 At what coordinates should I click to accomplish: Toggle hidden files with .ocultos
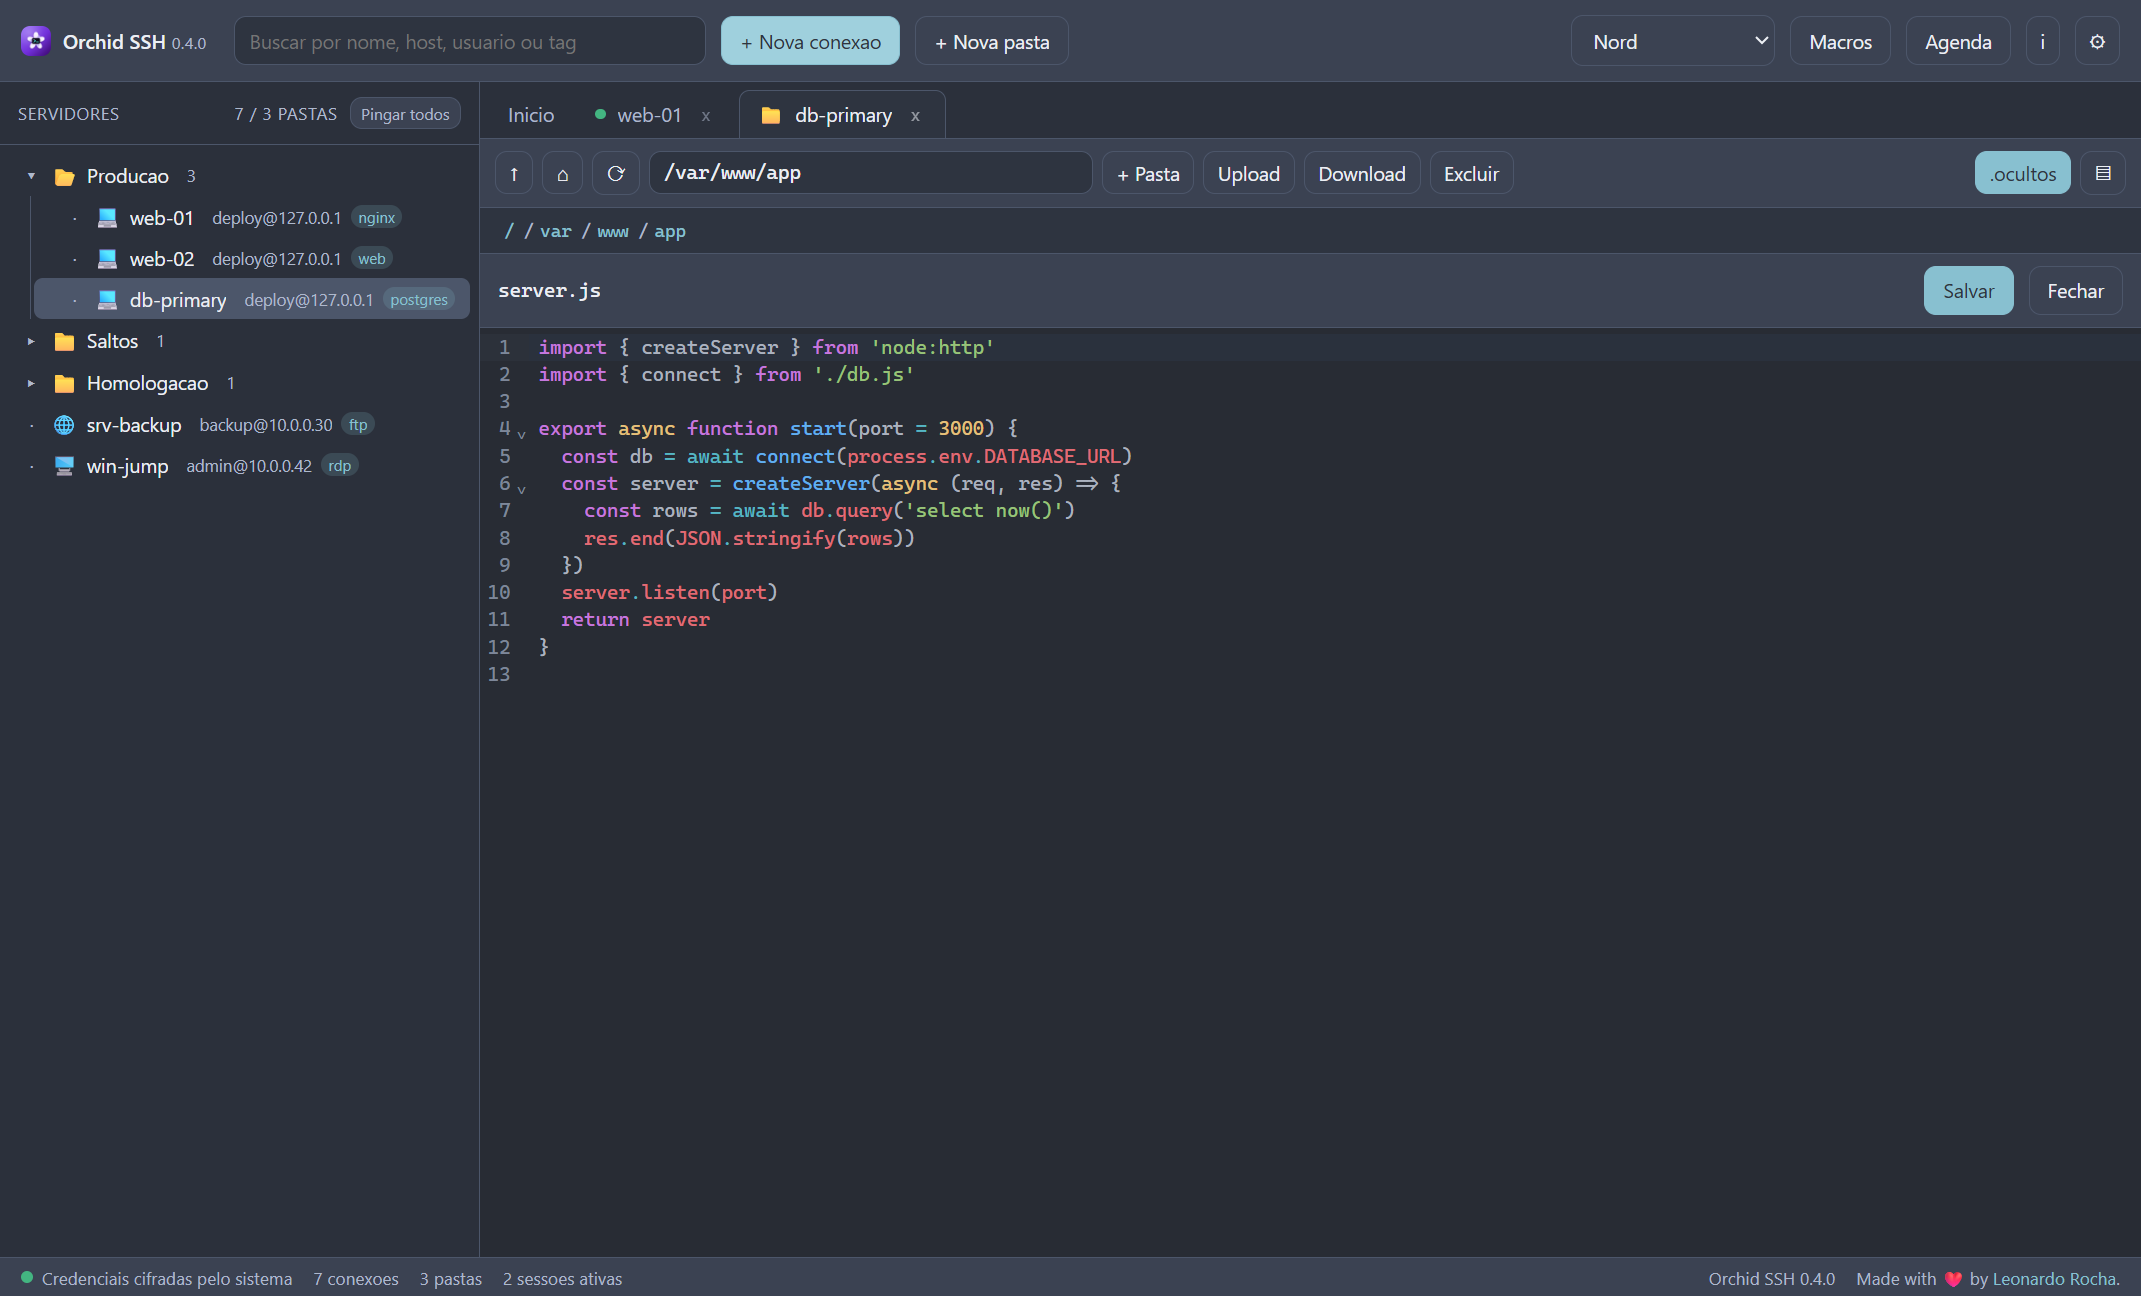[x=2022, y=174]
